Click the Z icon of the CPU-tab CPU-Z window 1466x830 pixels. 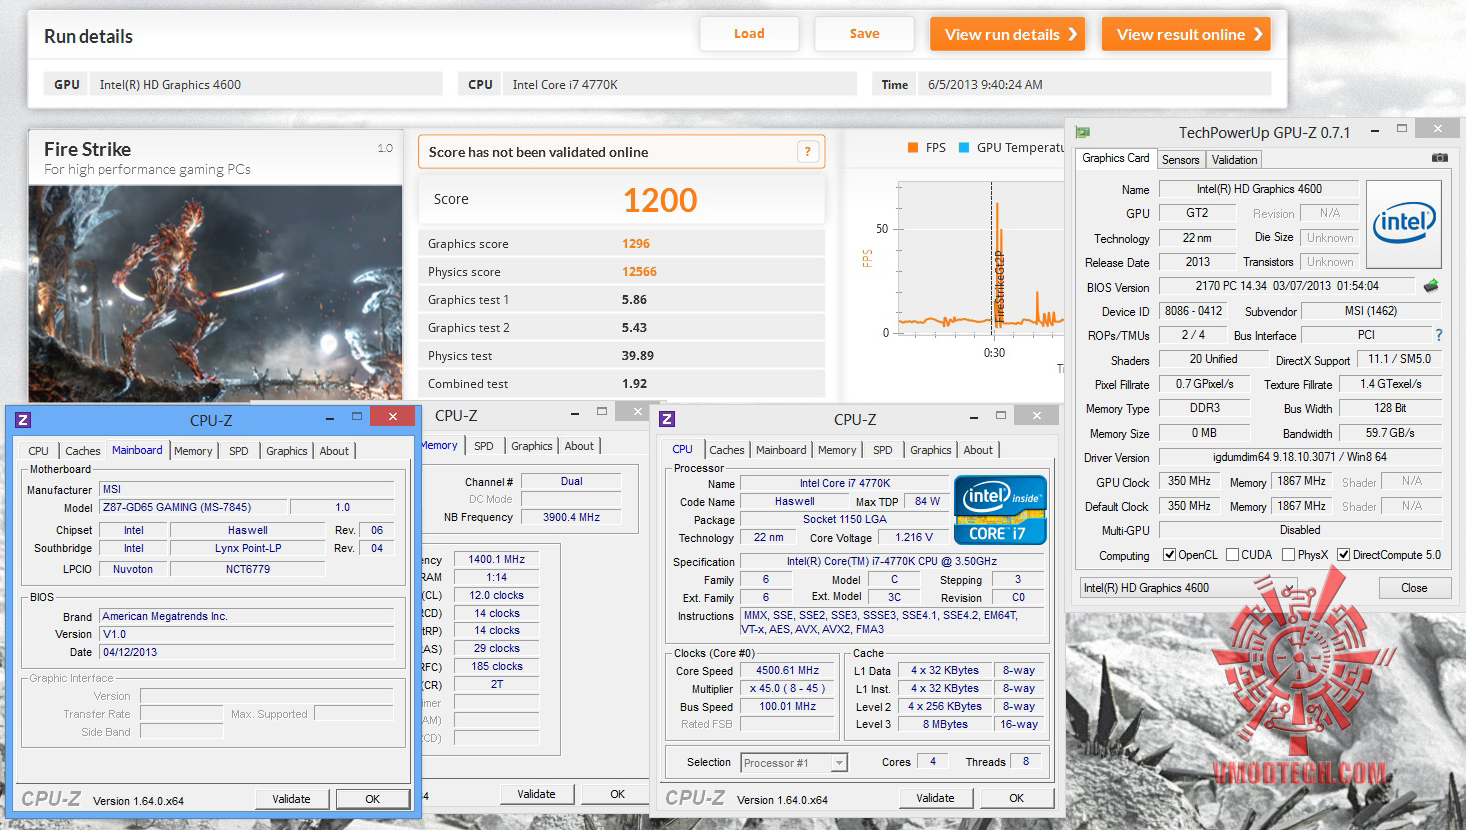(667, 419)
